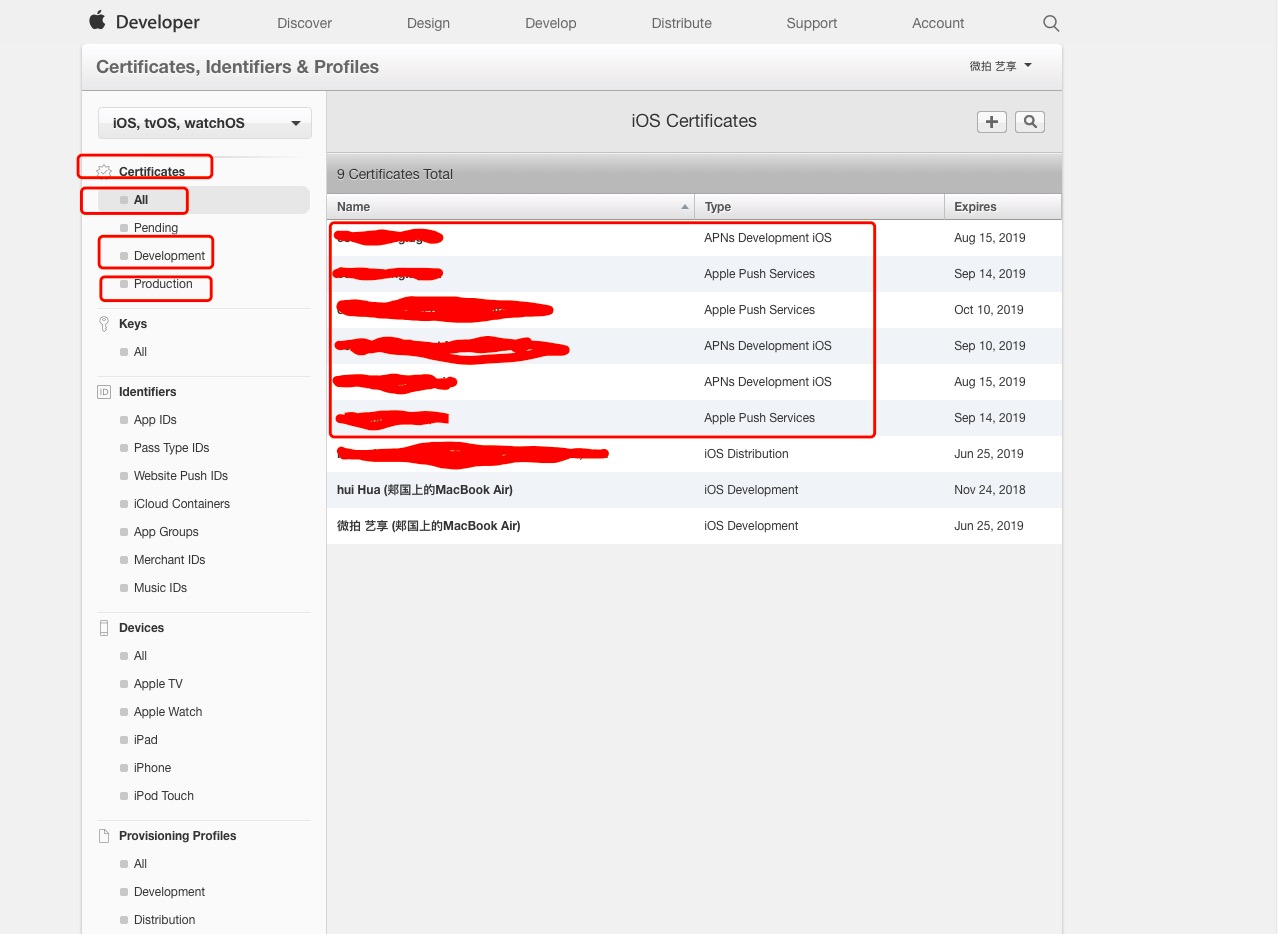Sort certificates by Expires column header
1278x934 pixels.
pyautogui.click(x=1002, y=207)
